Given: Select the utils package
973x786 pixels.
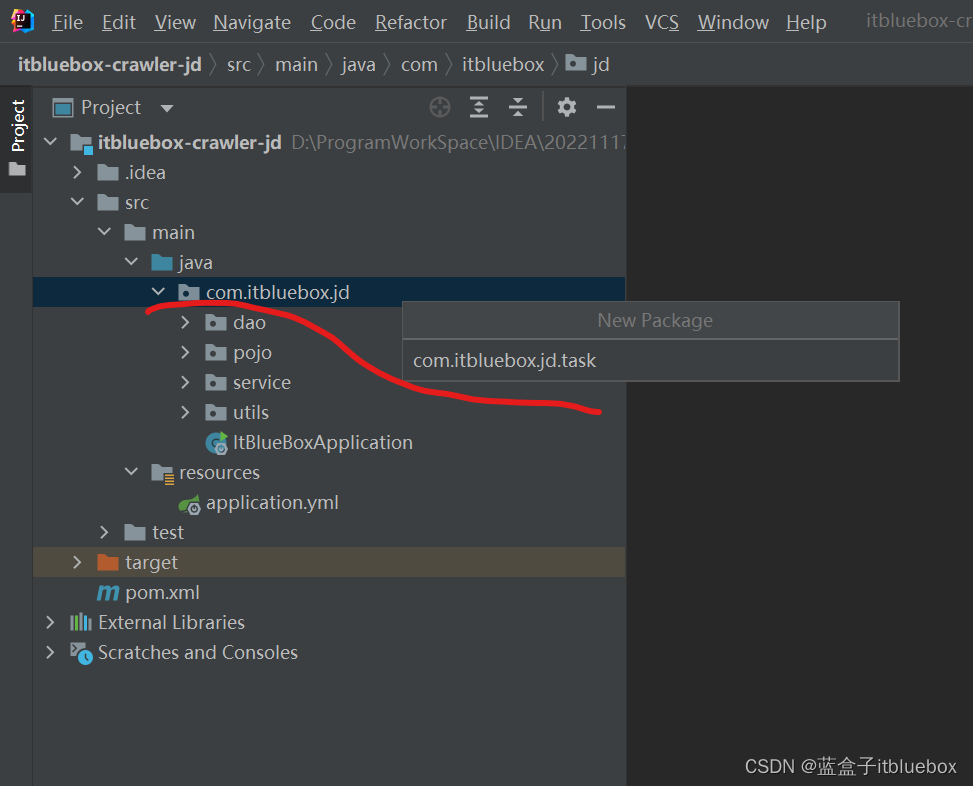Looking at the screenshot, I should pyautogui.click(x=237, y=413).
